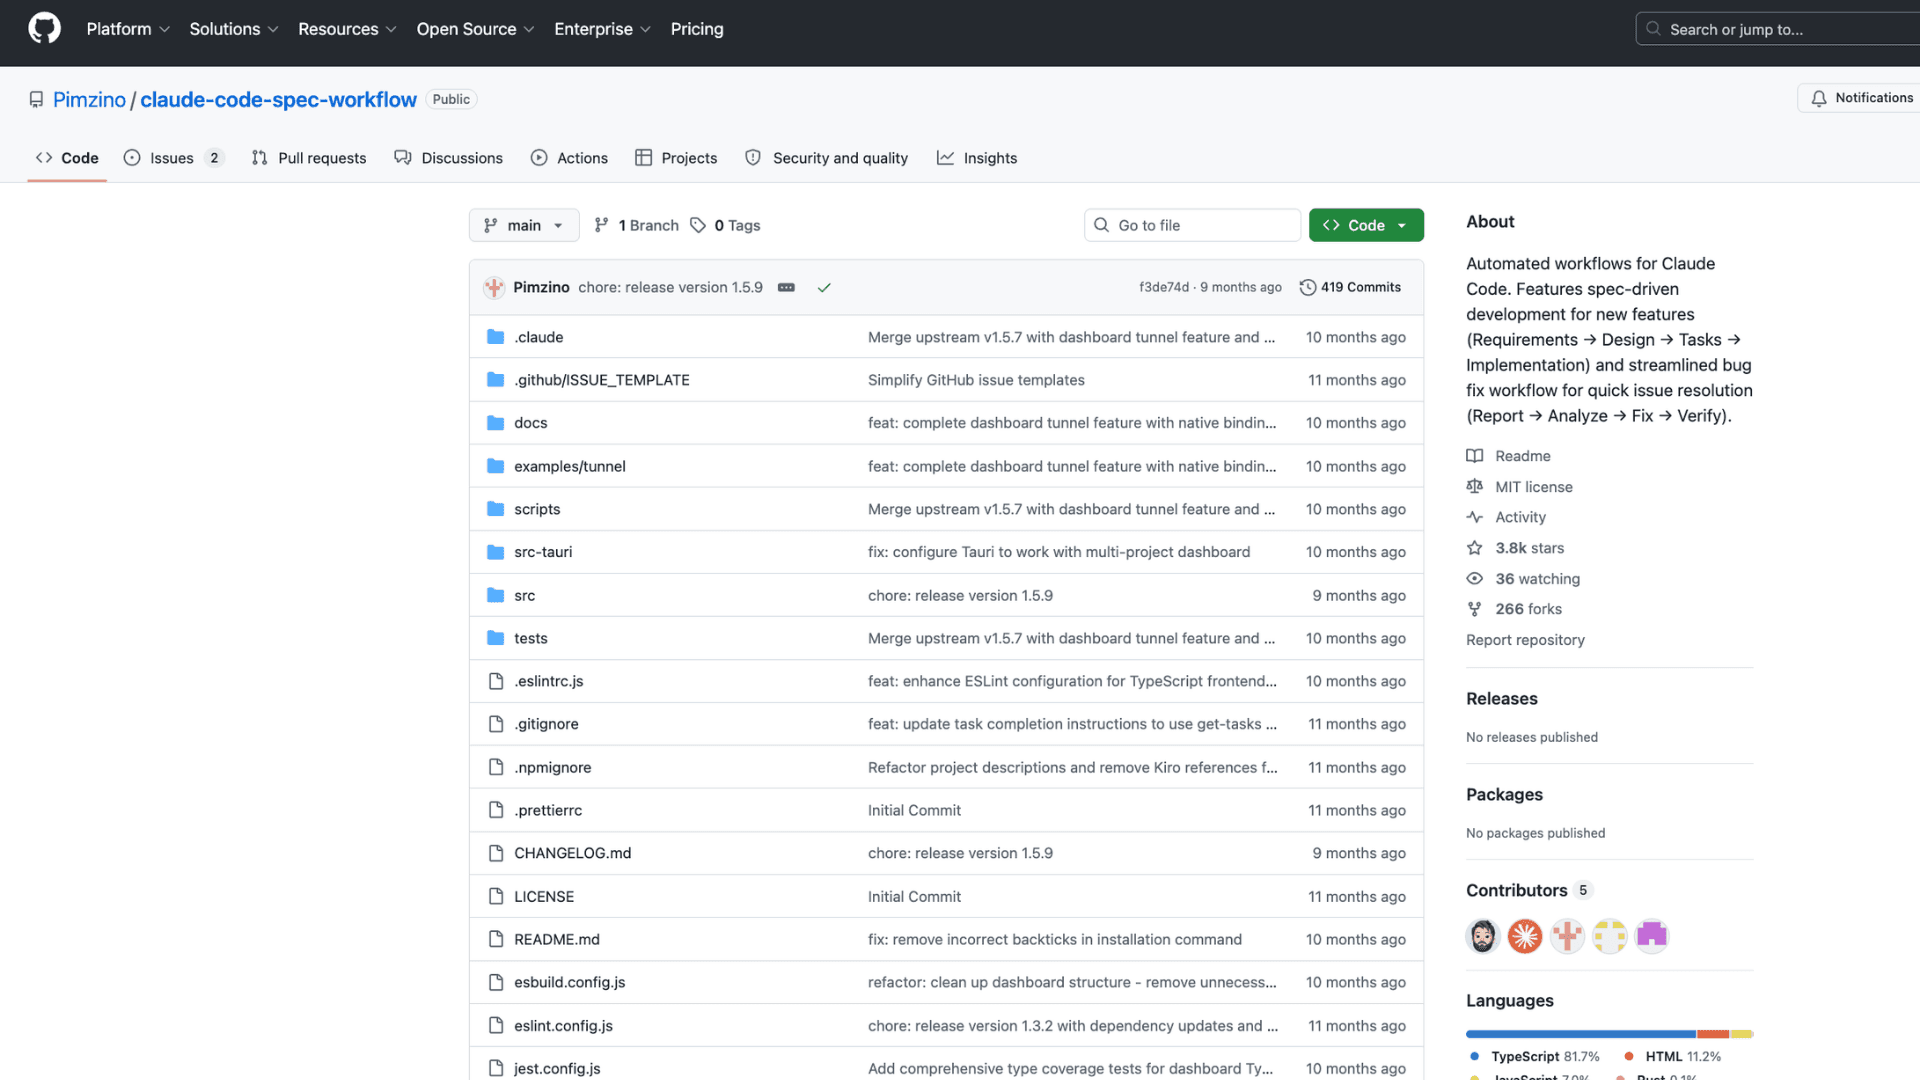Expand commit message ellipsis button

[x=786, y=288]
